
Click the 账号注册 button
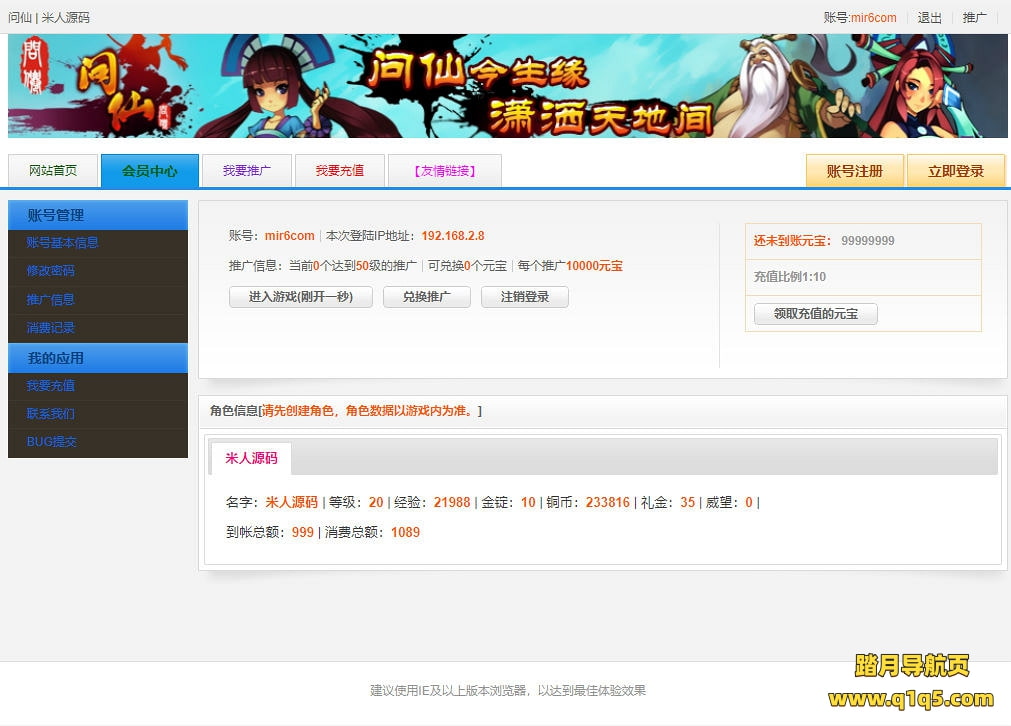[x=854, y=171]
